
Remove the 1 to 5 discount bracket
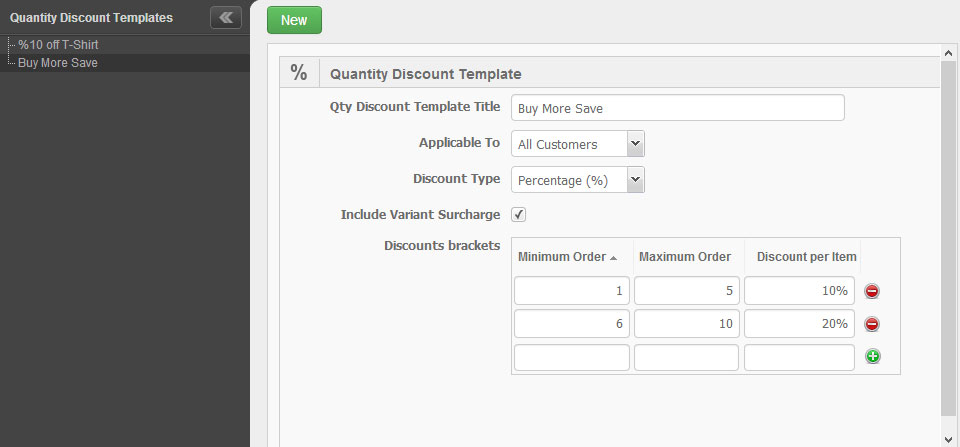[x=872, y=291]
